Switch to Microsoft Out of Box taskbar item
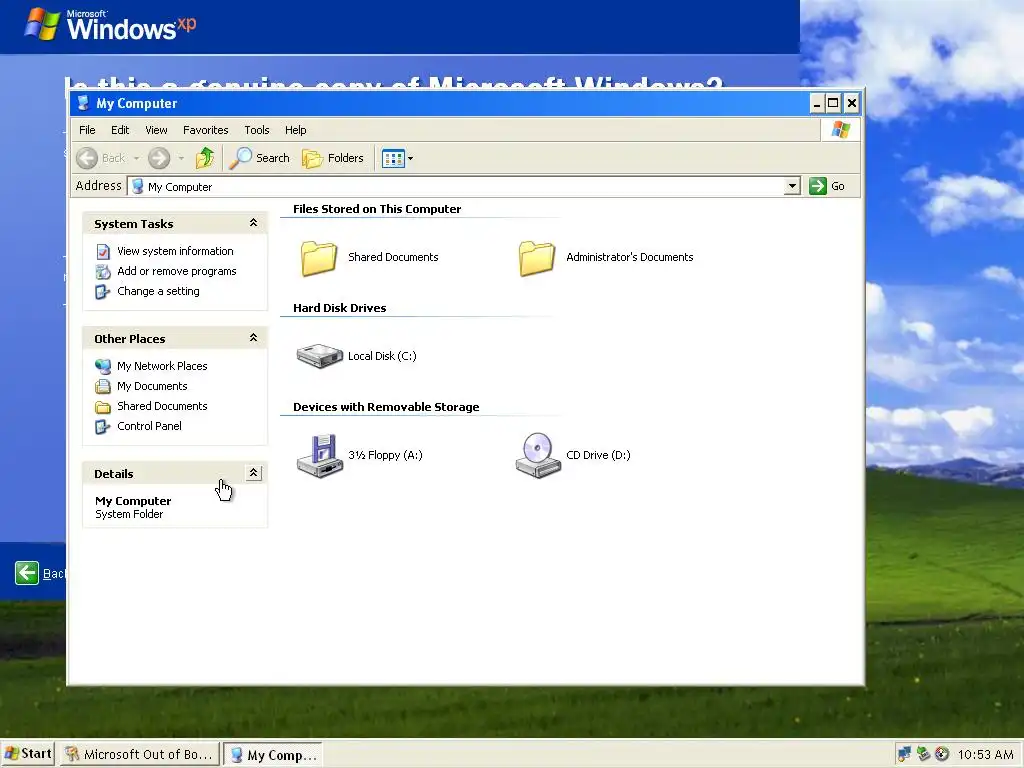 point(139,754)
